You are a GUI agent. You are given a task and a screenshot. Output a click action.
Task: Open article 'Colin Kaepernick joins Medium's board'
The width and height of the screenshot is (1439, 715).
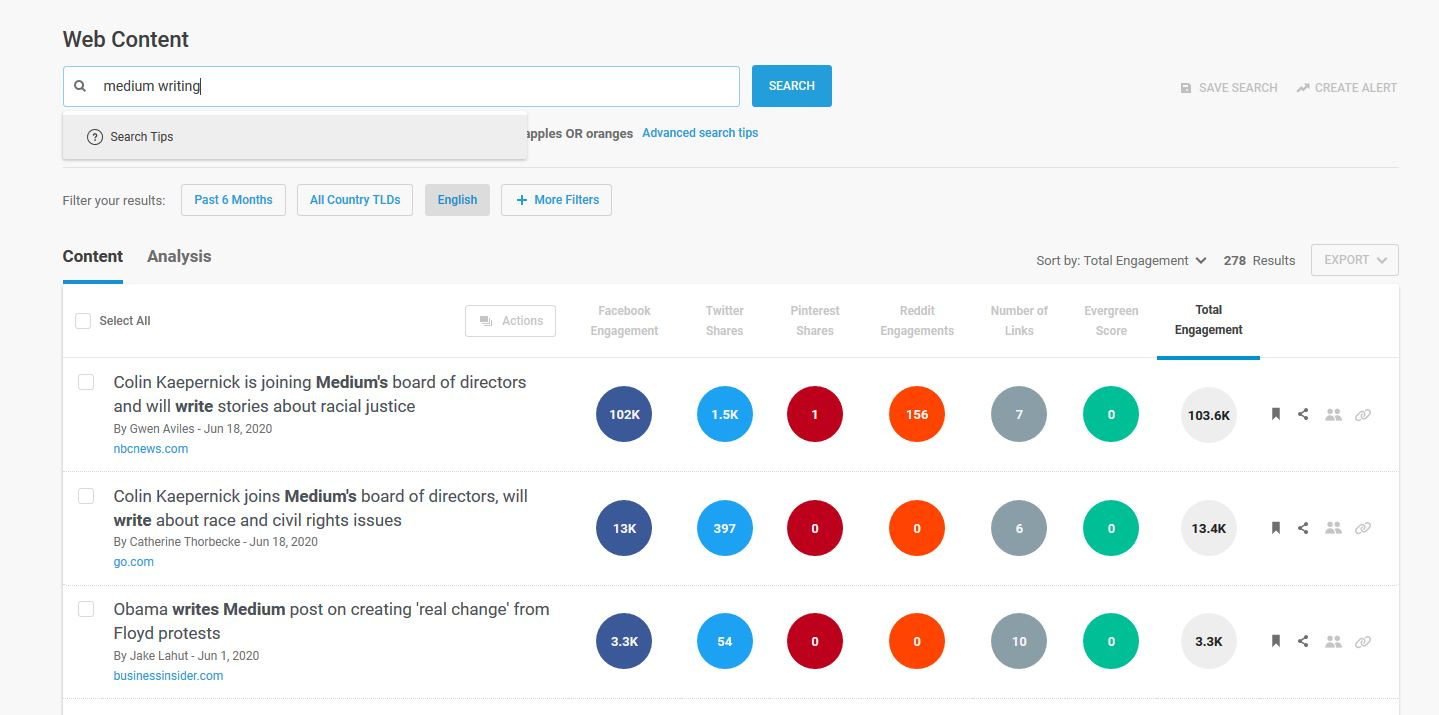click(x=321, y=508)
